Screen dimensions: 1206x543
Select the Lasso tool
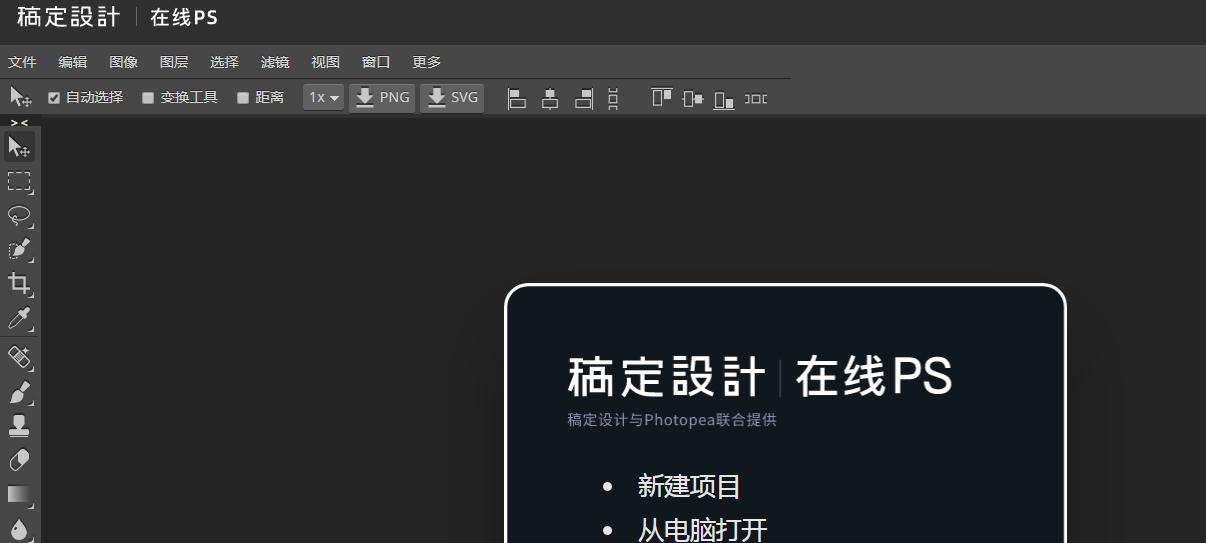click(19, 215)
